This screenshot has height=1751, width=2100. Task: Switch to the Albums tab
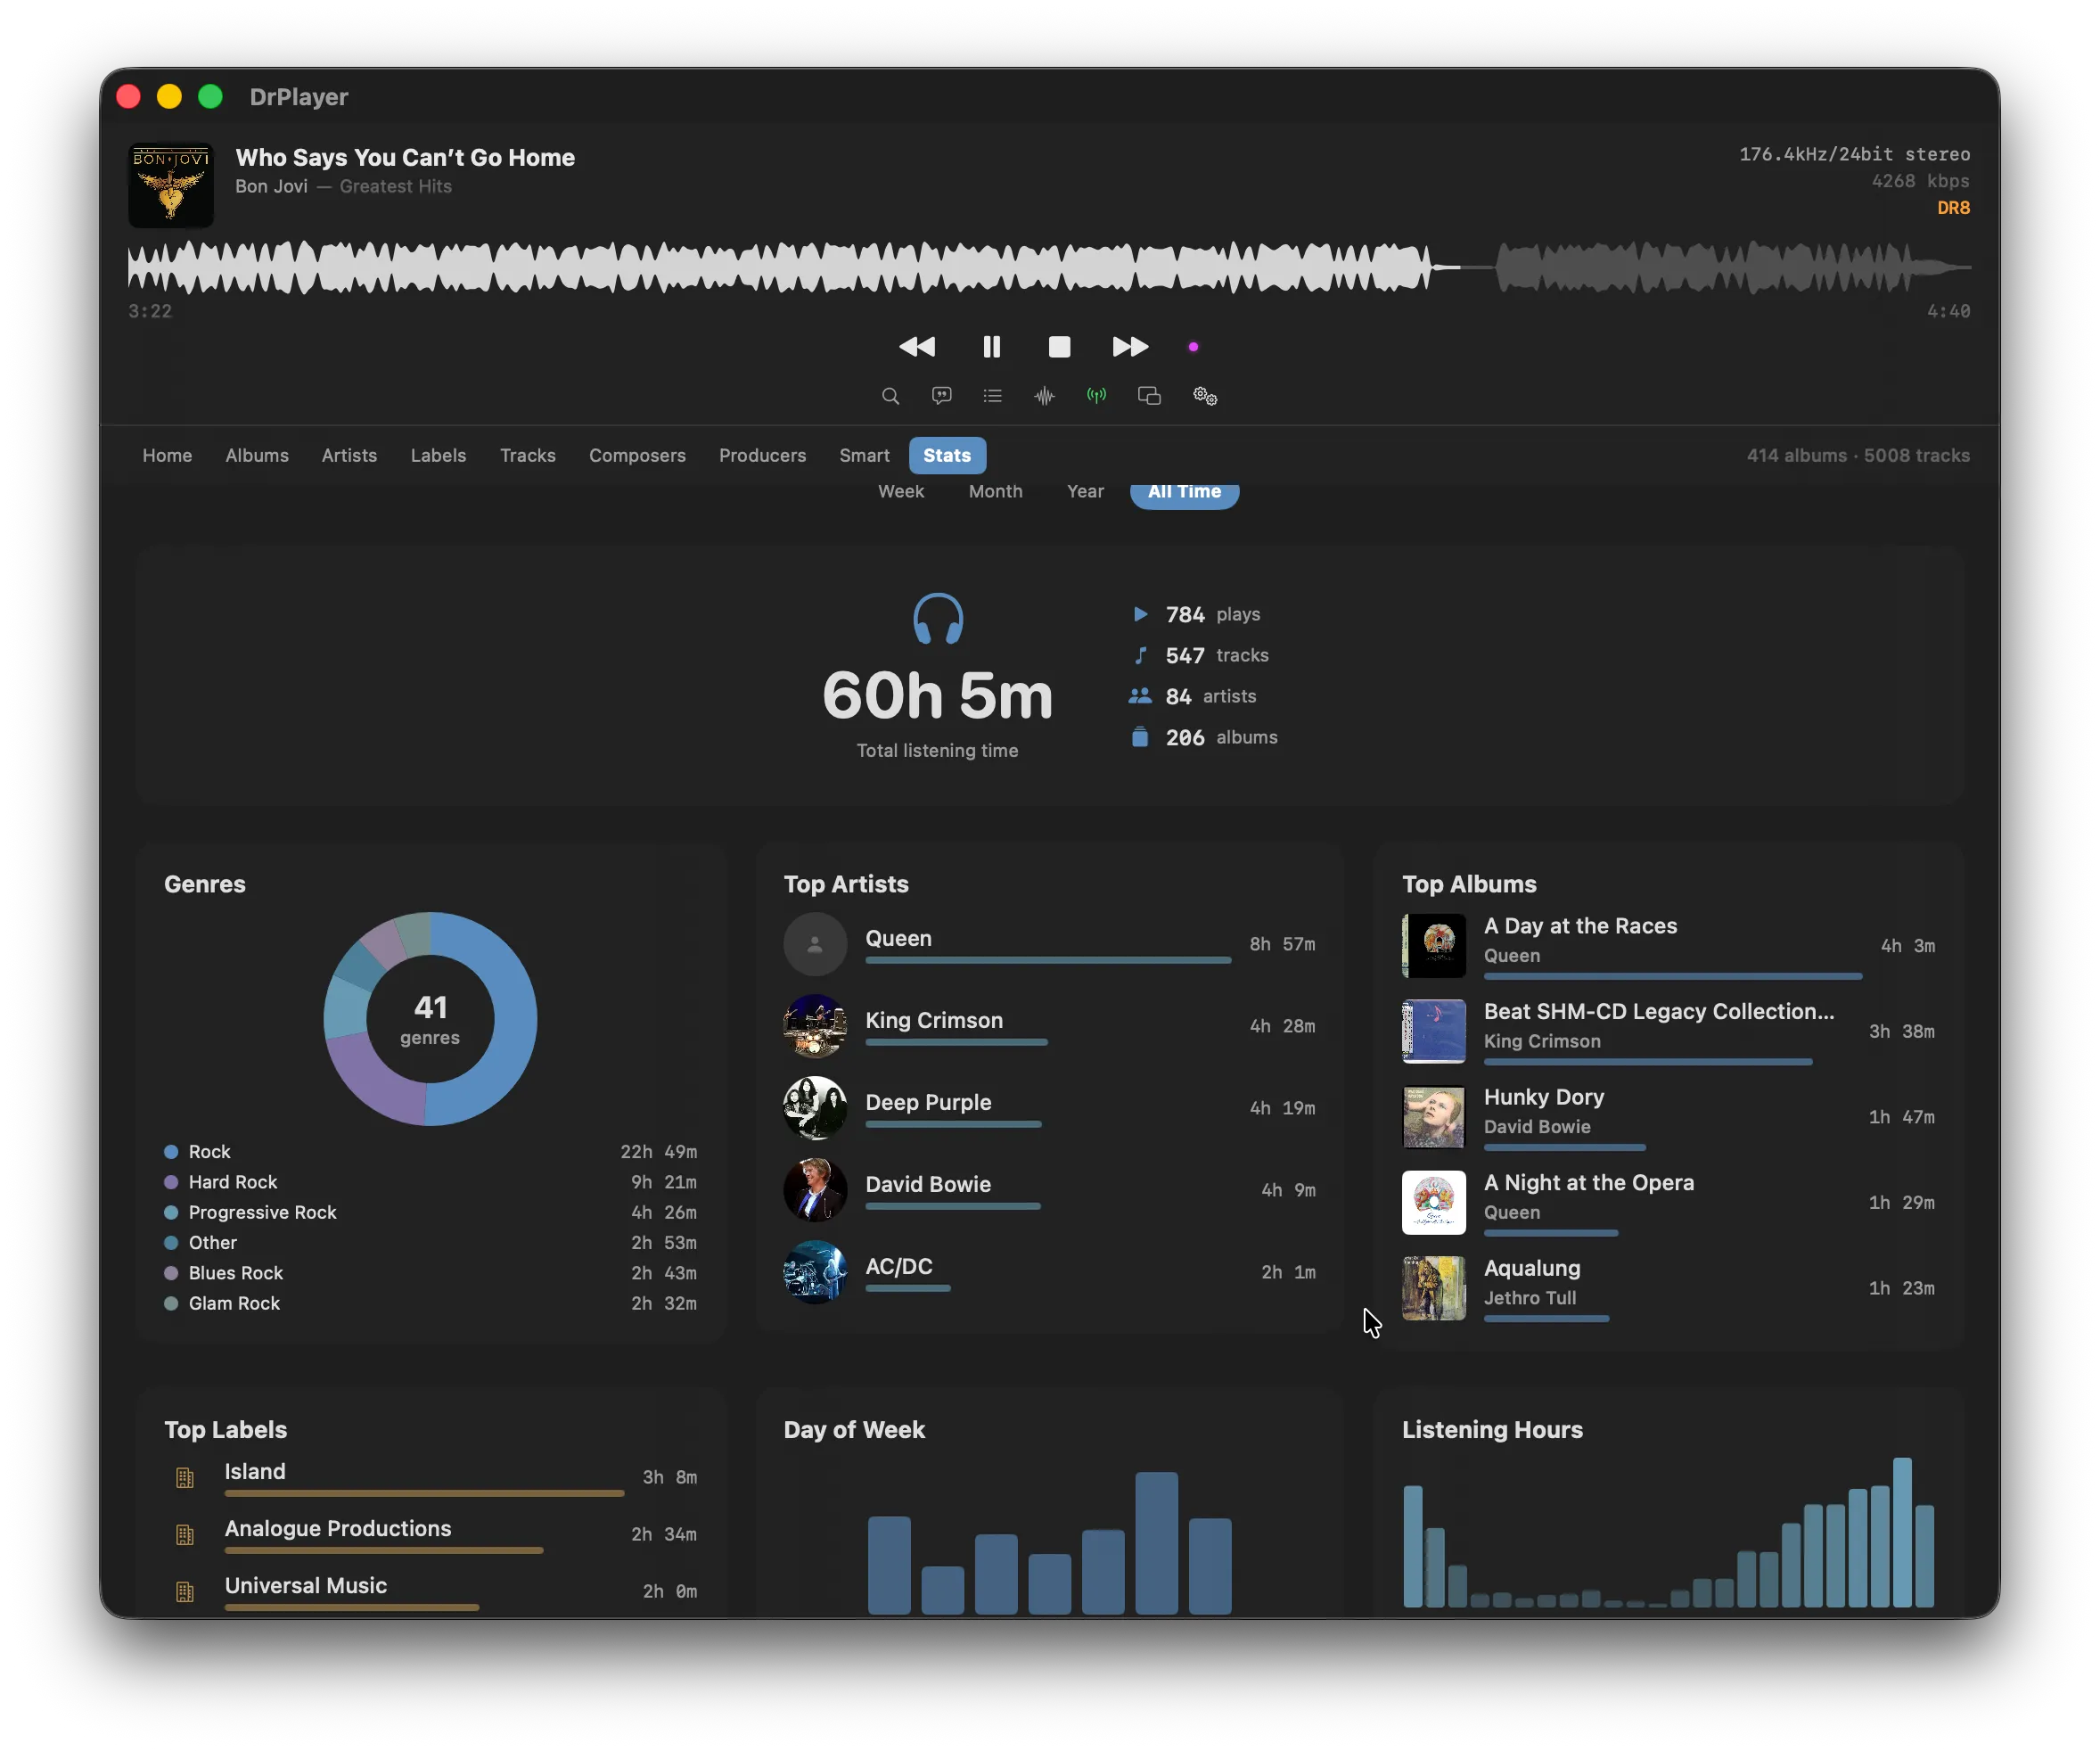click(257, 455)
